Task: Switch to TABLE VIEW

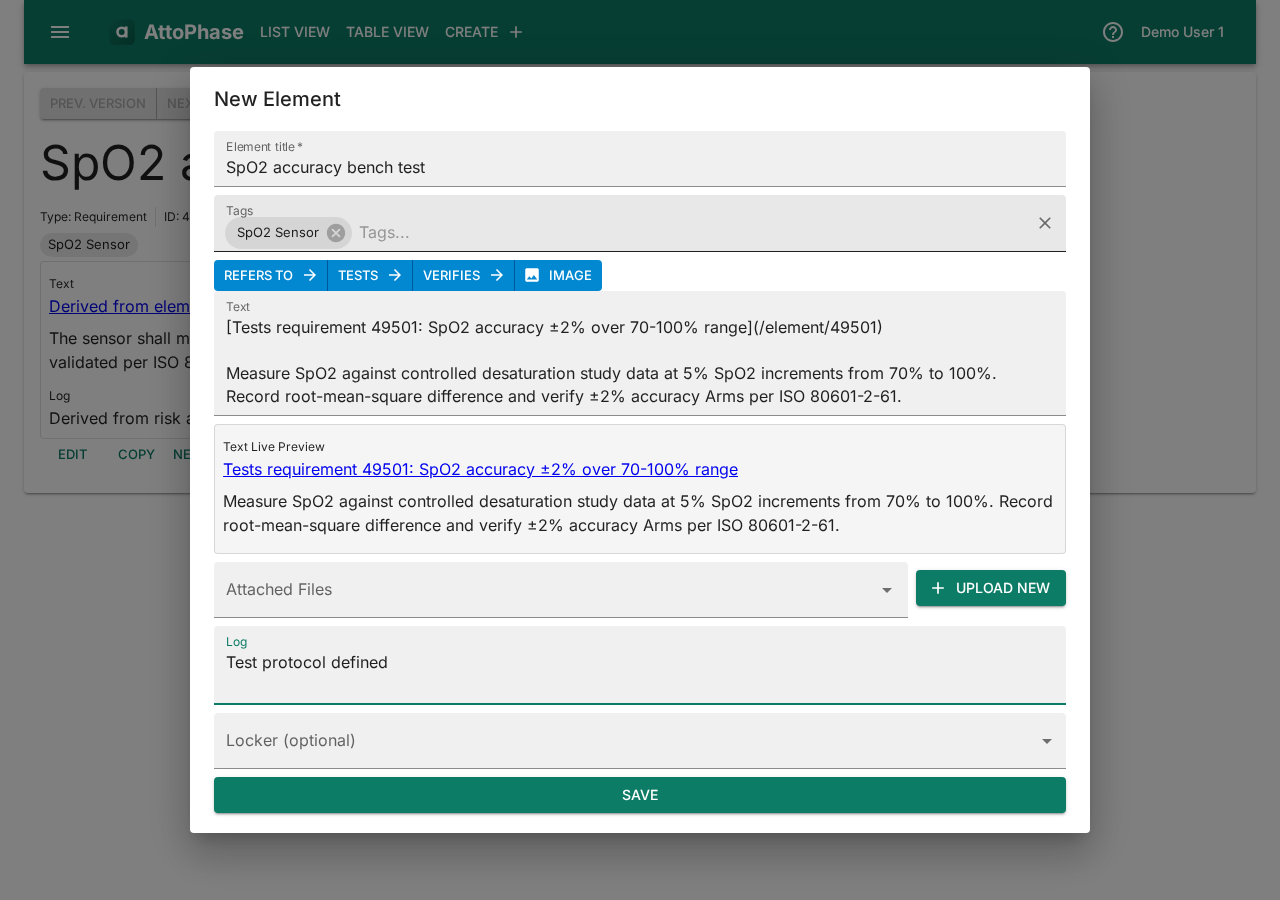Action: click(x=387, y=31)
